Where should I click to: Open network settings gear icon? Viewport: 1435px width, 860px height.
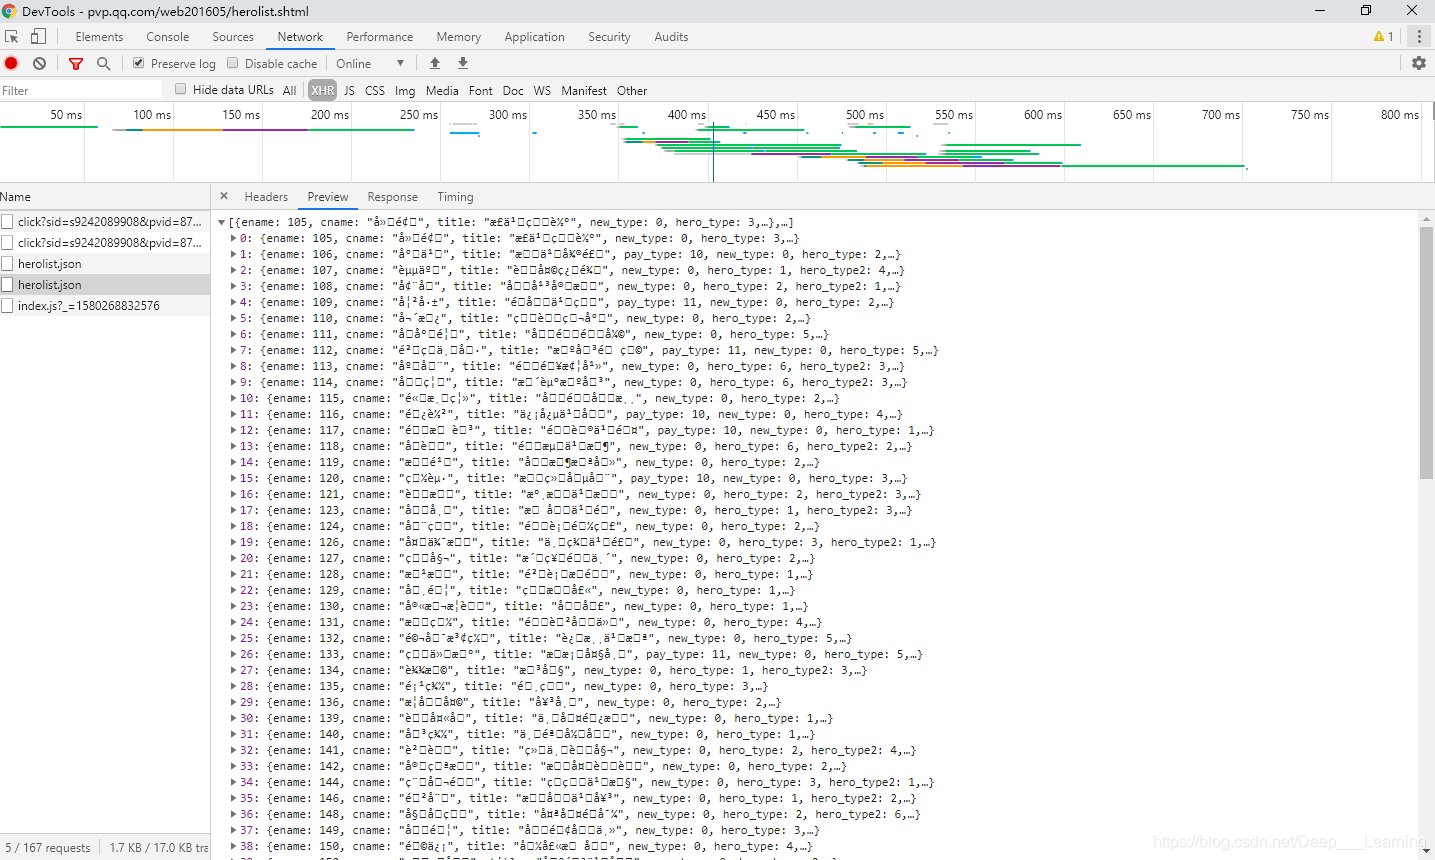pyautogui.click(x=1419, y=63)
